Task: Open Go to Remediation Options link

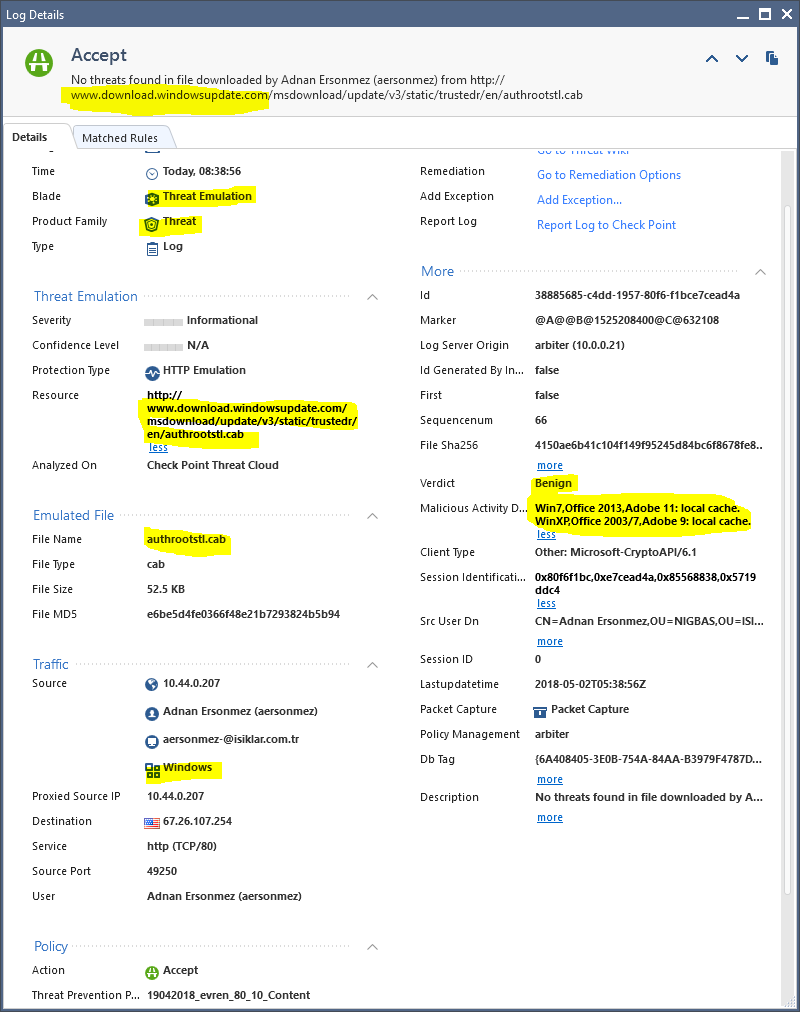Action: click(x=608, y=175)
